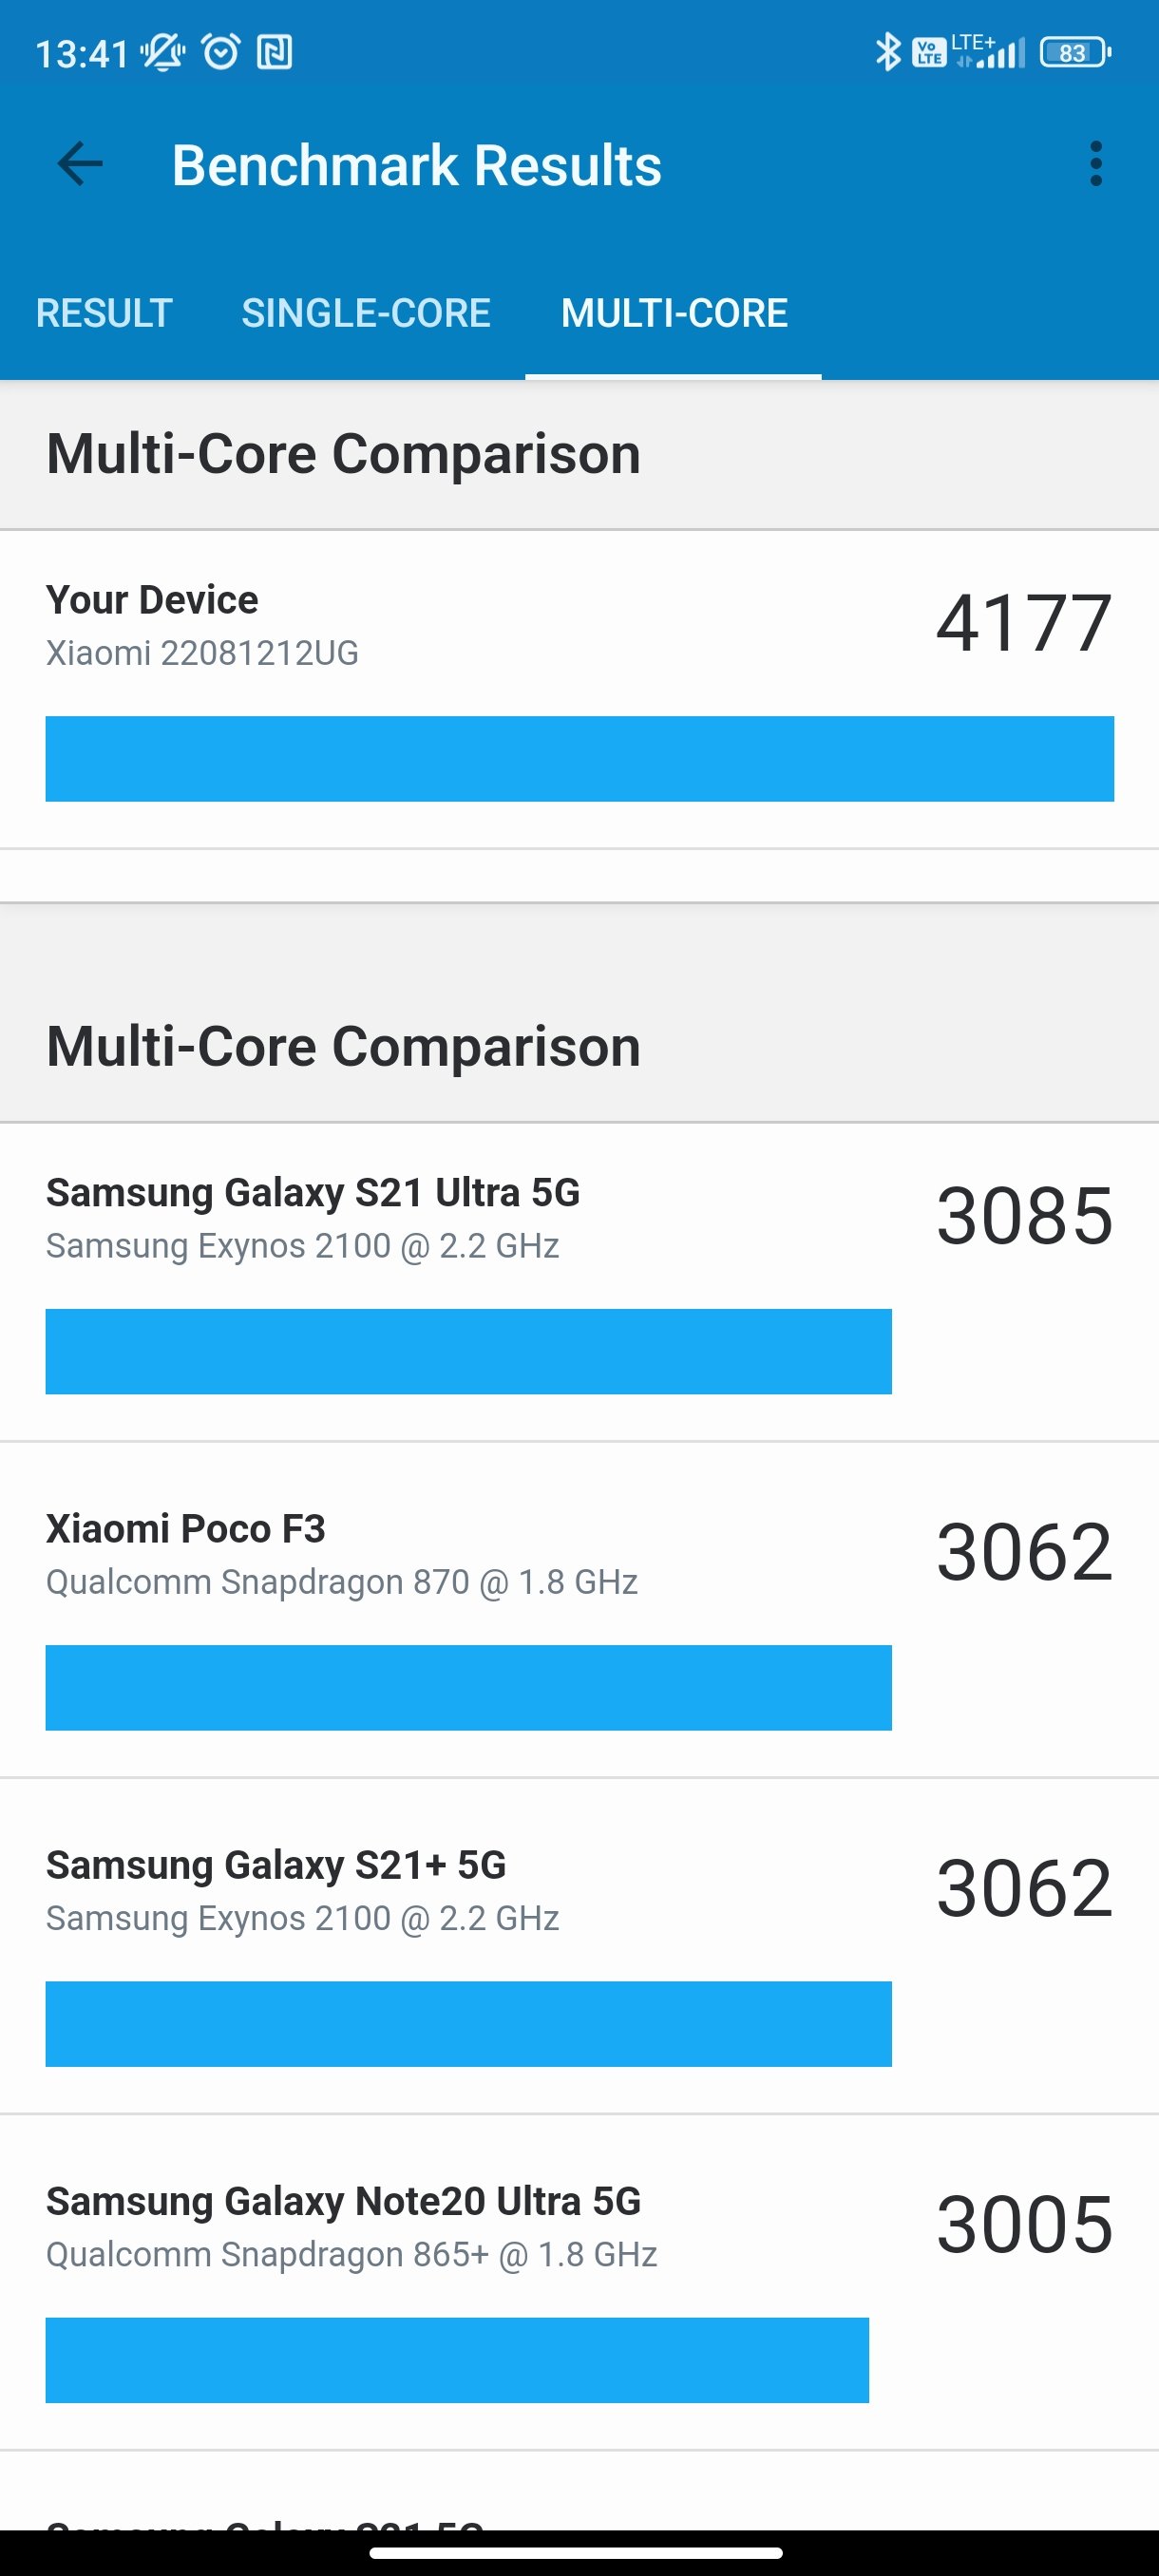Switch to the SINGLE-CORE tab
1159x2576 pixels.
[x=366, y=313]
